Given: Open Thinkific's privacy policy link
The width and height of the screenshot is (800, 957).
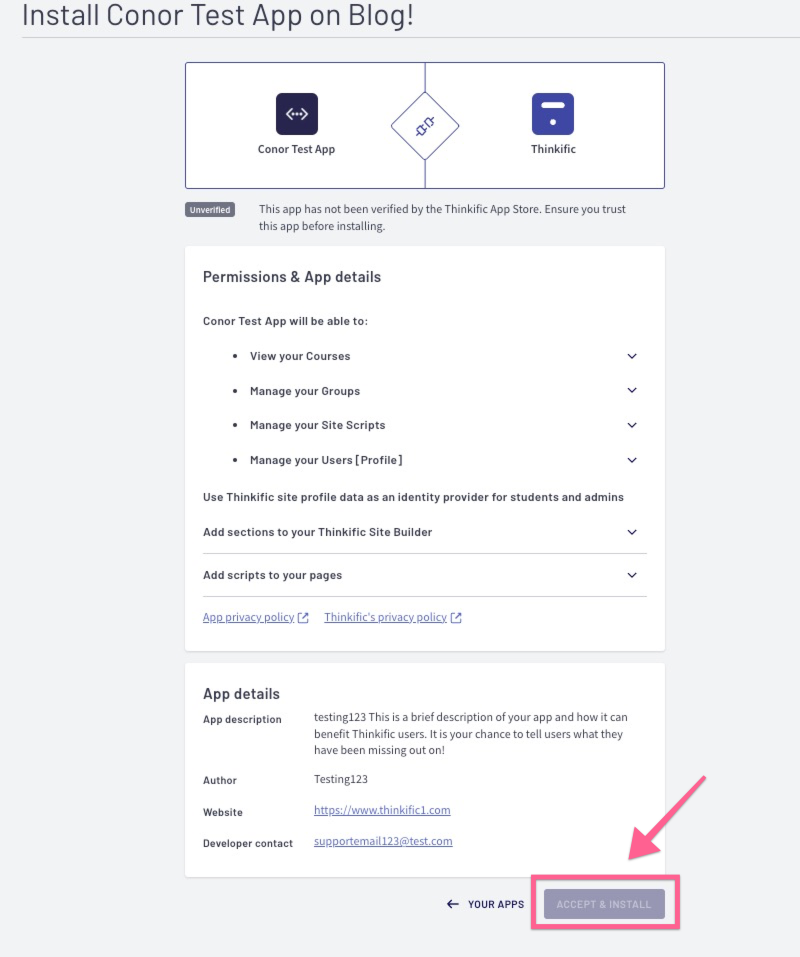Looking at the screenshot, I should tap(386, 617).
